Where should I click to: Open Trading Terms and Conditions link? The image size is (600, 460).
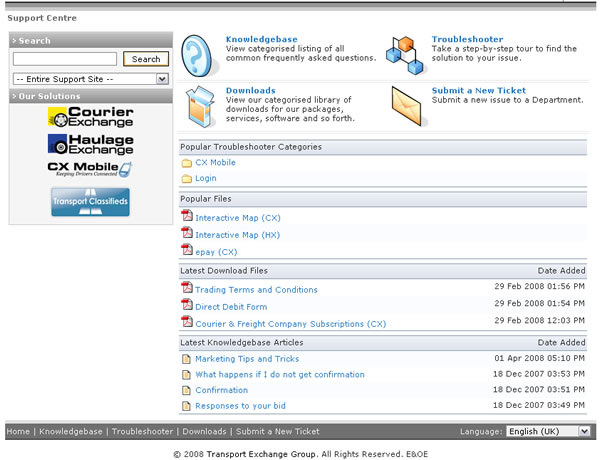pos(256,290)
